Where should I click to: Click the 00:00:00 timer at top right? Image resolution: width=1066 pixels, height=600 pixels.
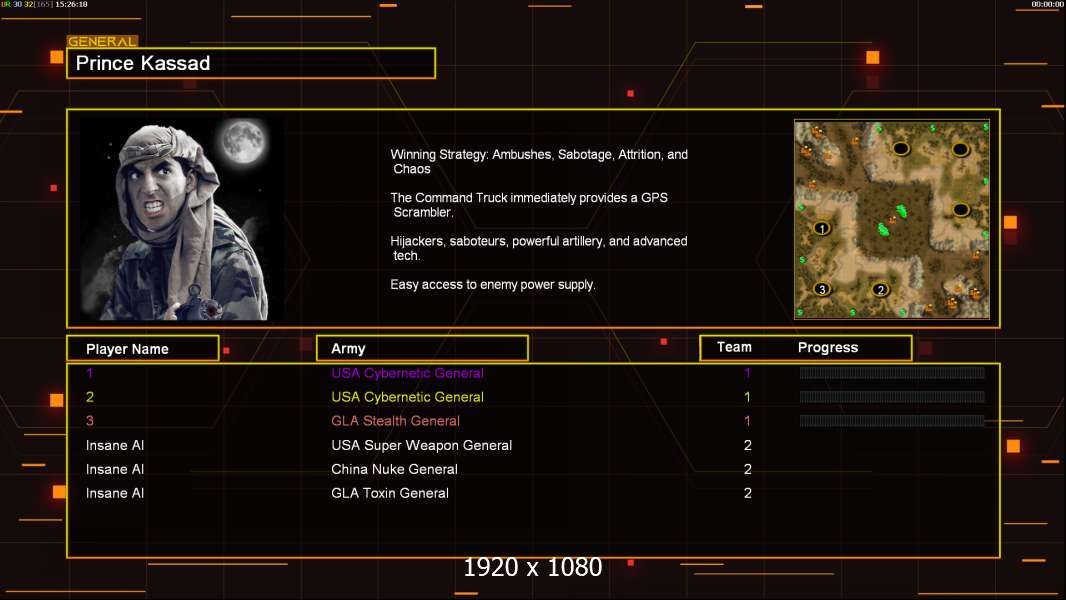(1047, 4)
